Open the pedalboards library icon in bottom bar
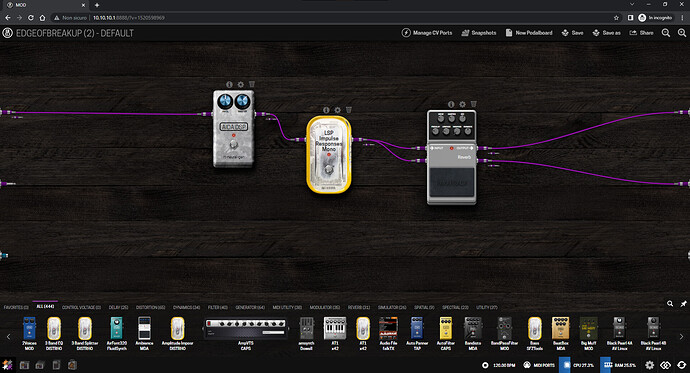The width and height of the screenshot is (690, 373). tap(24, 365)
